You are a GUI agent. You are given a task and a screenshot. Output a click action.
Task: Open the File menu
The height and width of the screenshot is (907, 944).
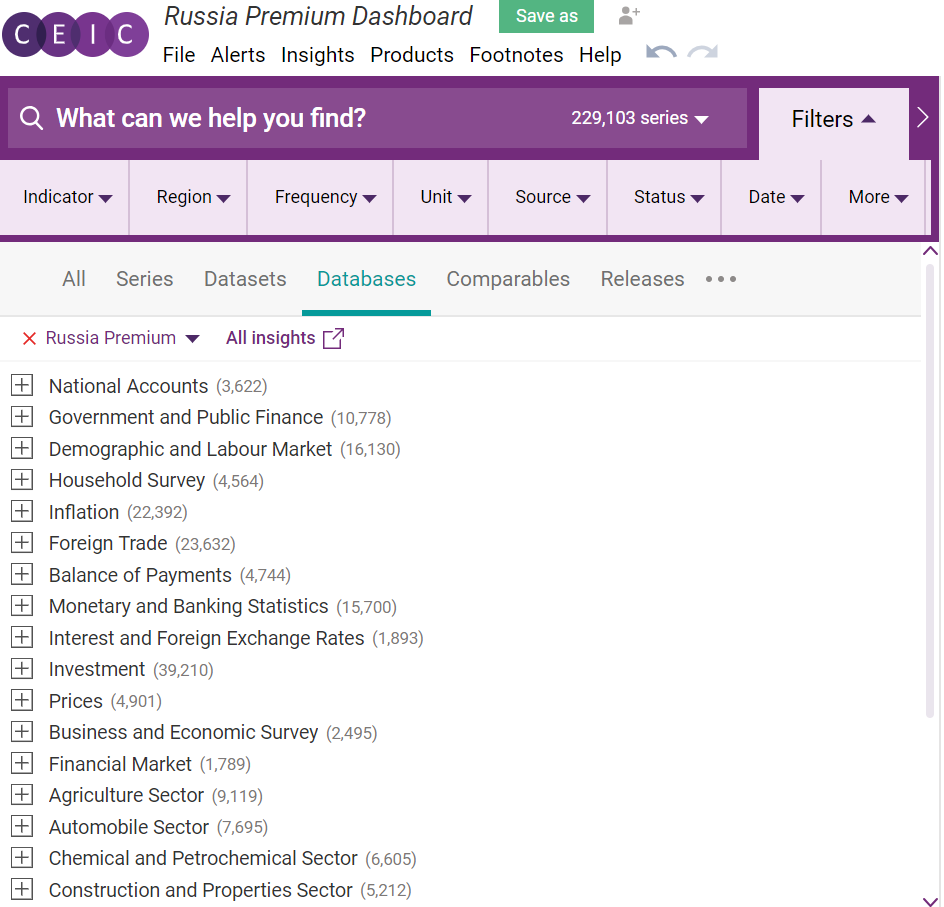(179, 55)
